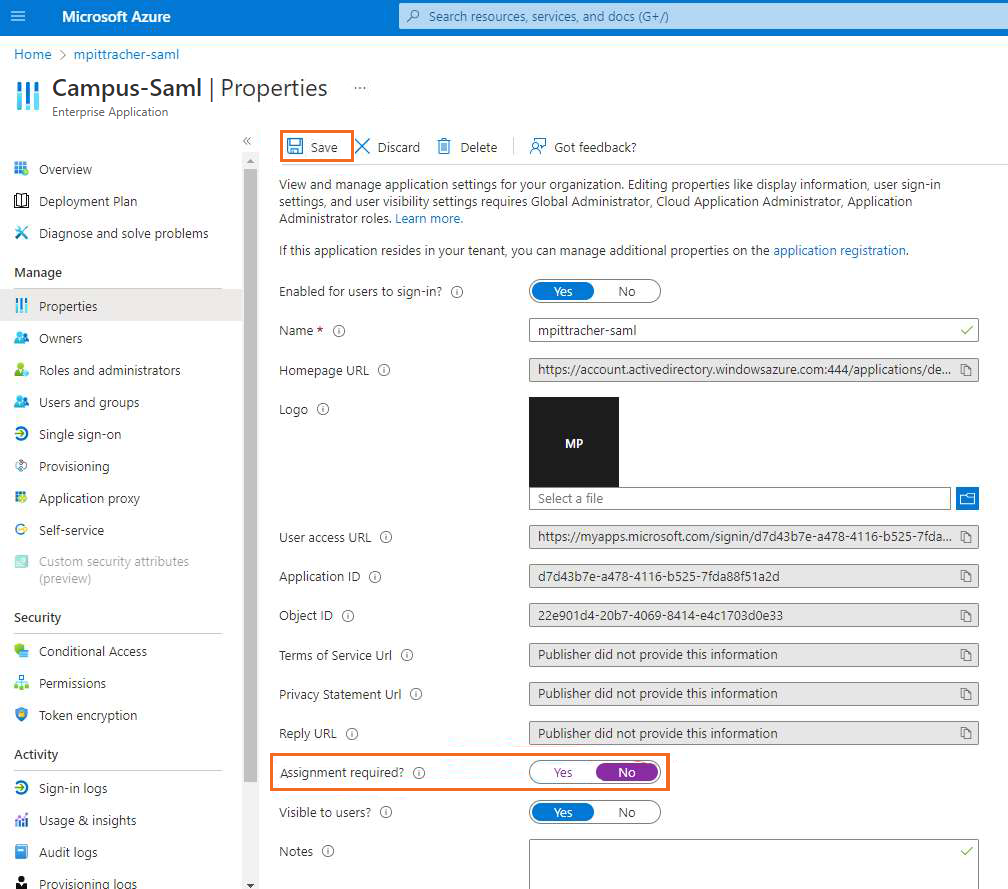Open Permissions page

(x=60, y=683)
